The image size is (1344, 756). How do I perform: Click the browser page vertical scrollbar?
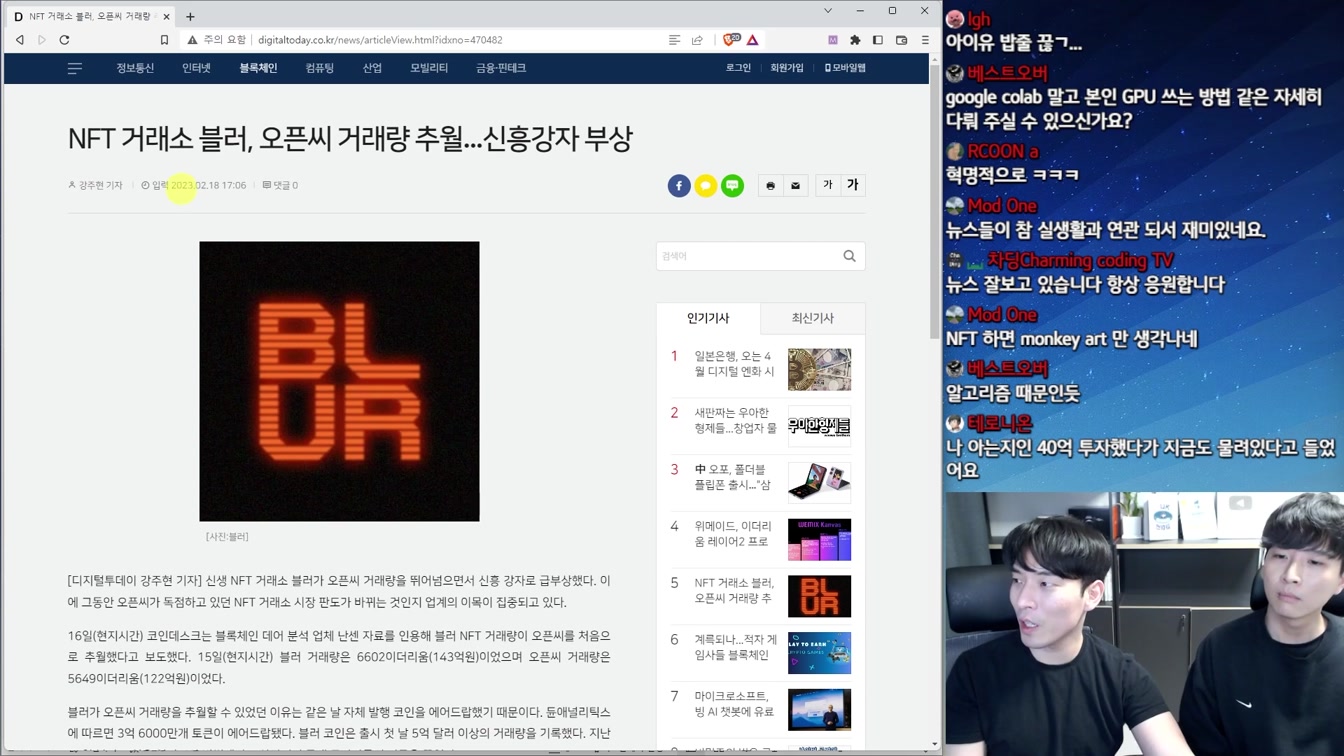935,200
